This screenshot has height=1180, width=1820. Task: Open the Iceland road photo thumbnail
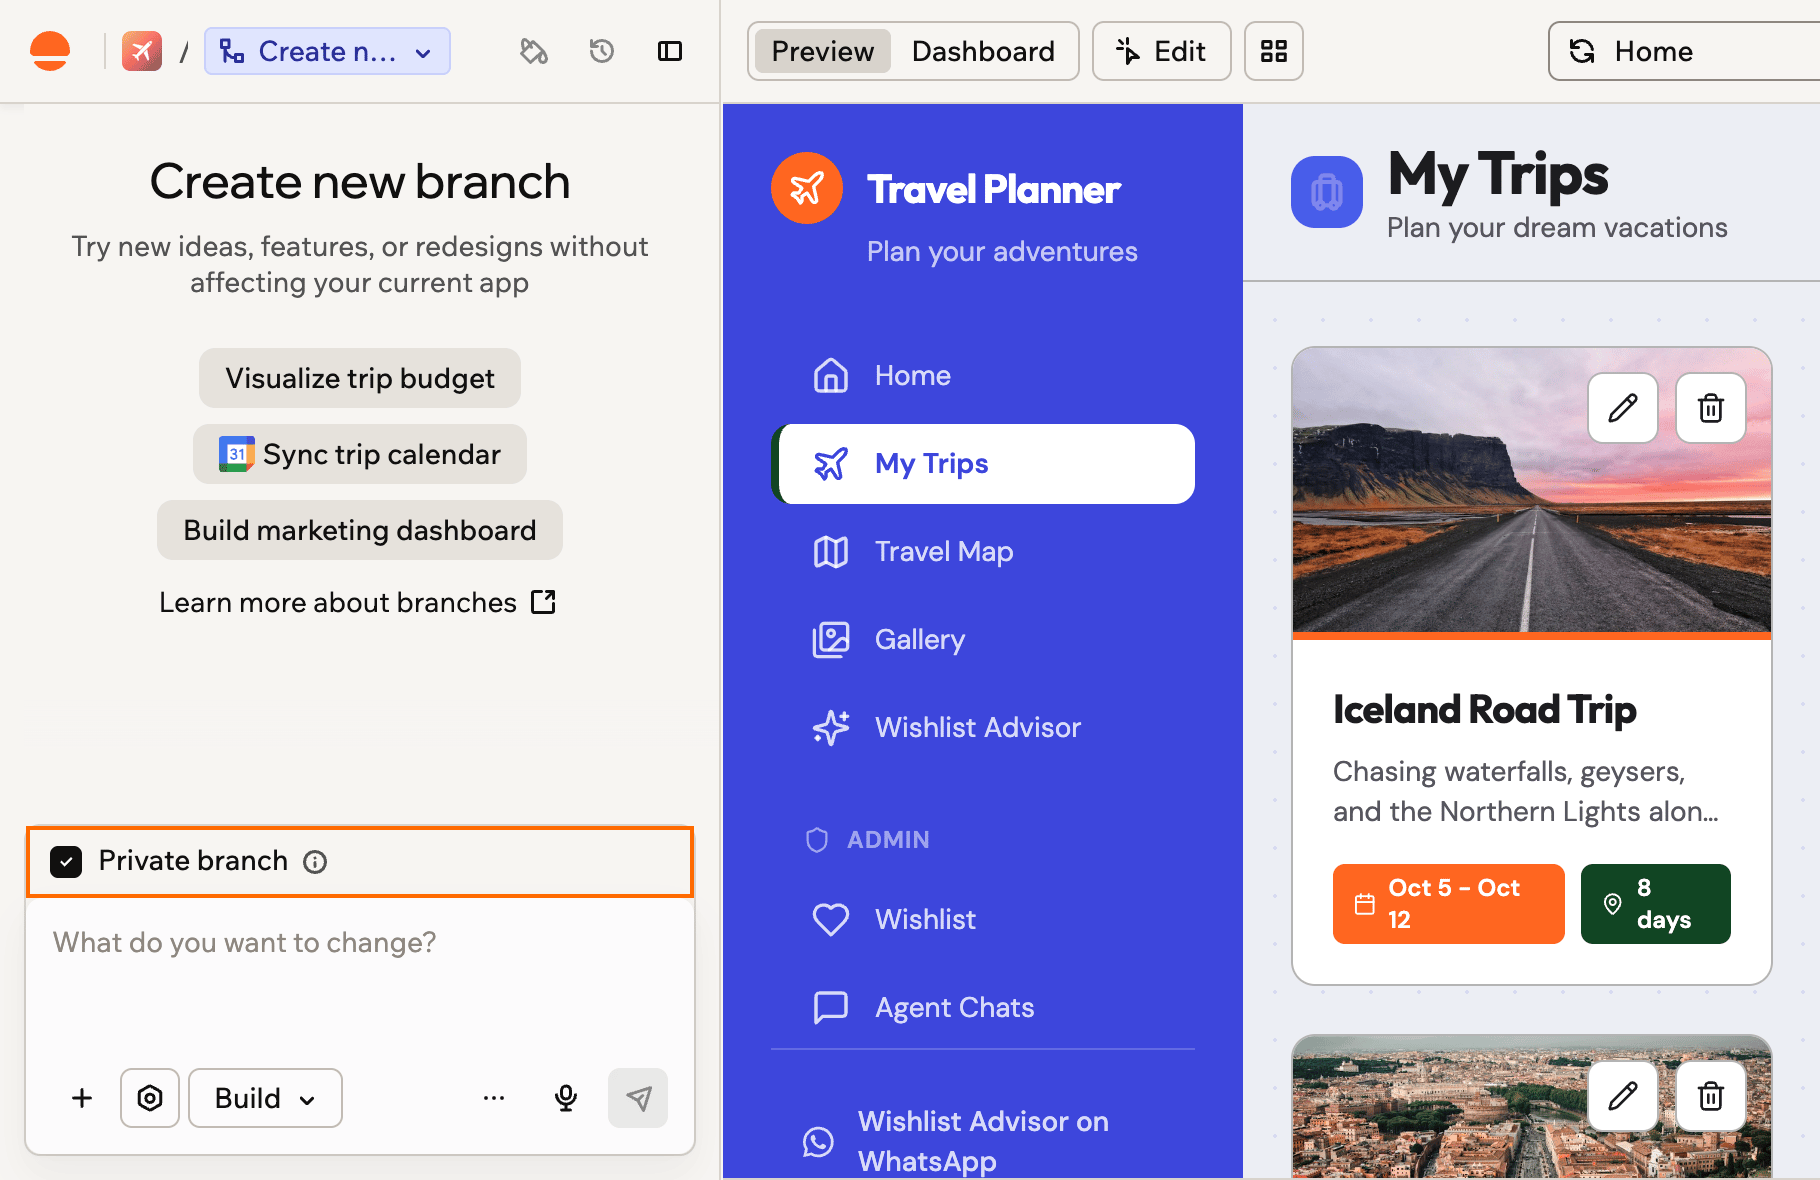pos(1531,490)
